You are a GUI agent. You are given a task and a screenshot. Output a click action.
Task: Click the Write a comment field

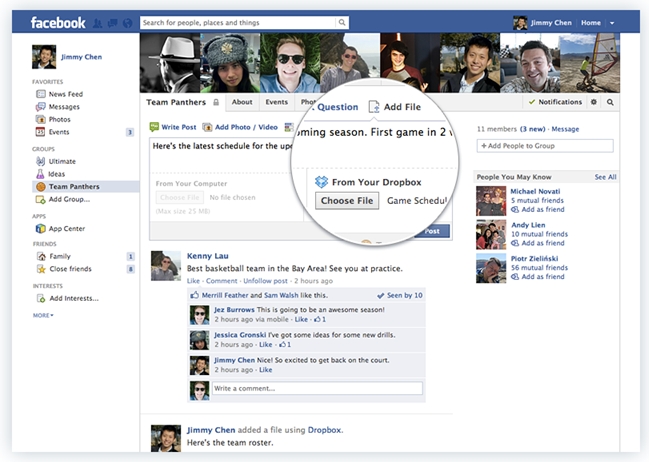click(316, 388)
